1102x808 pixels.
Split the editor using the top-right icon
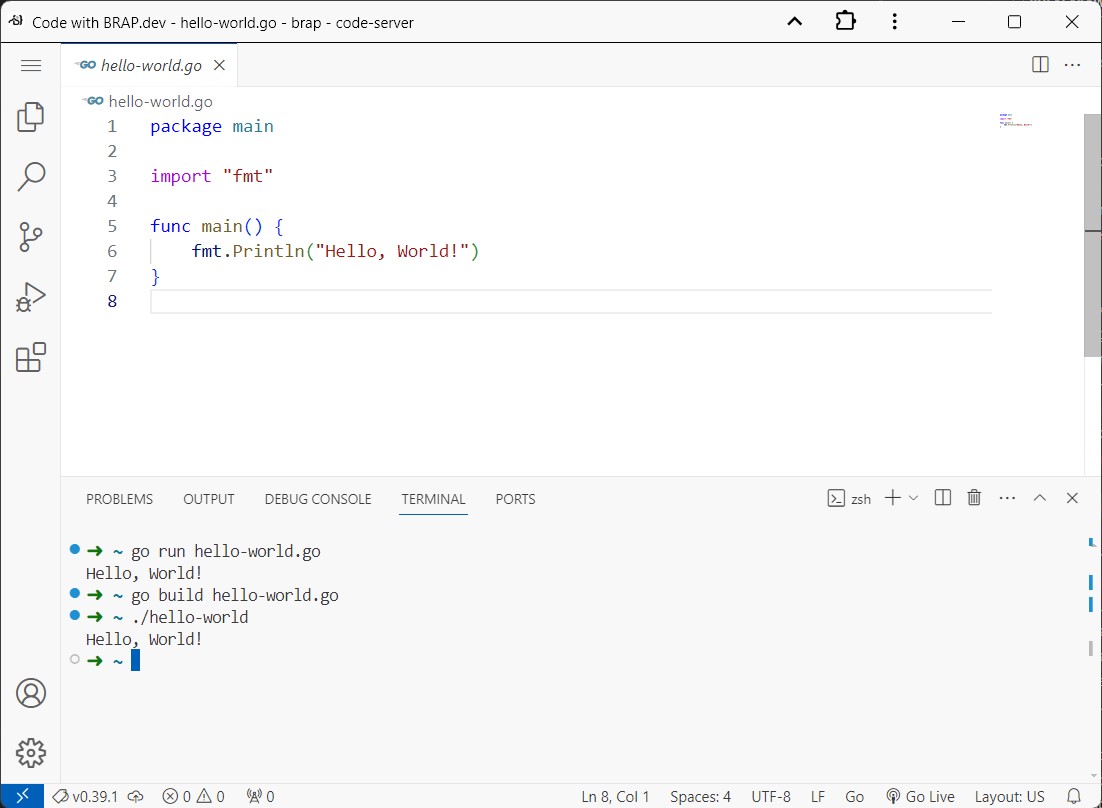1040,64
